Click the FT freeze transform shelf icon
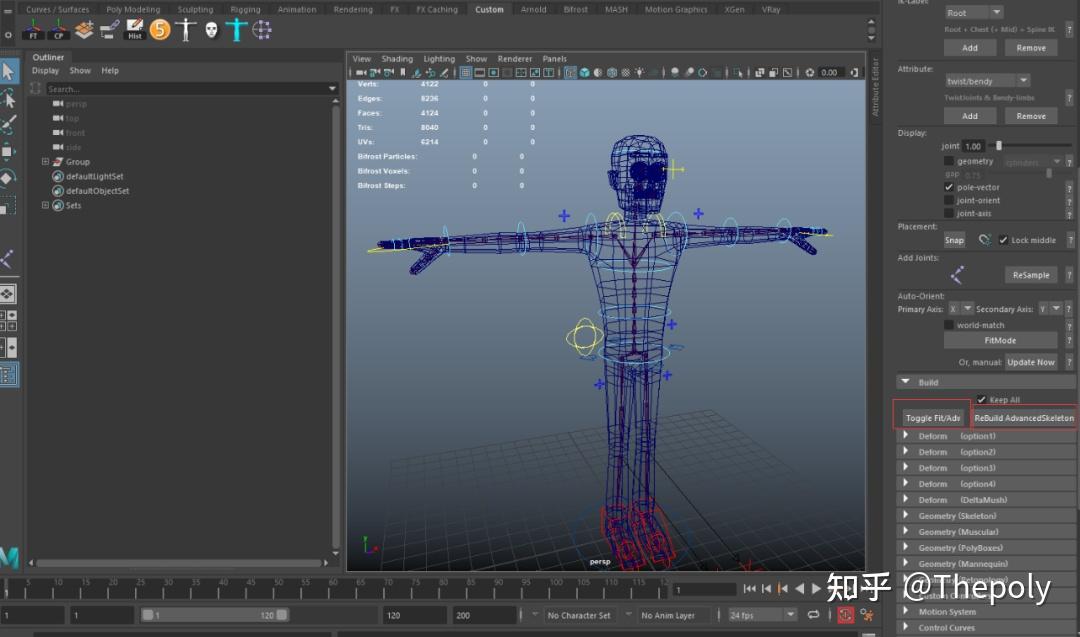1080x637 pixels. pyautogui.click(x=31, y=30)
